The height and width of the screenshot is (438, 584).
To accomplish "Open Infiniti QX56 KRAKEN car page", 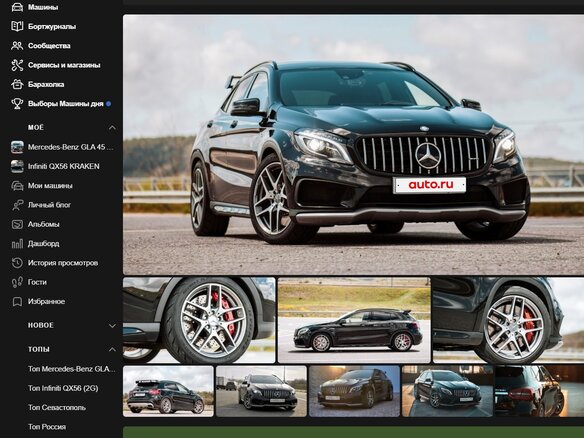I will [x=64, y=166].
